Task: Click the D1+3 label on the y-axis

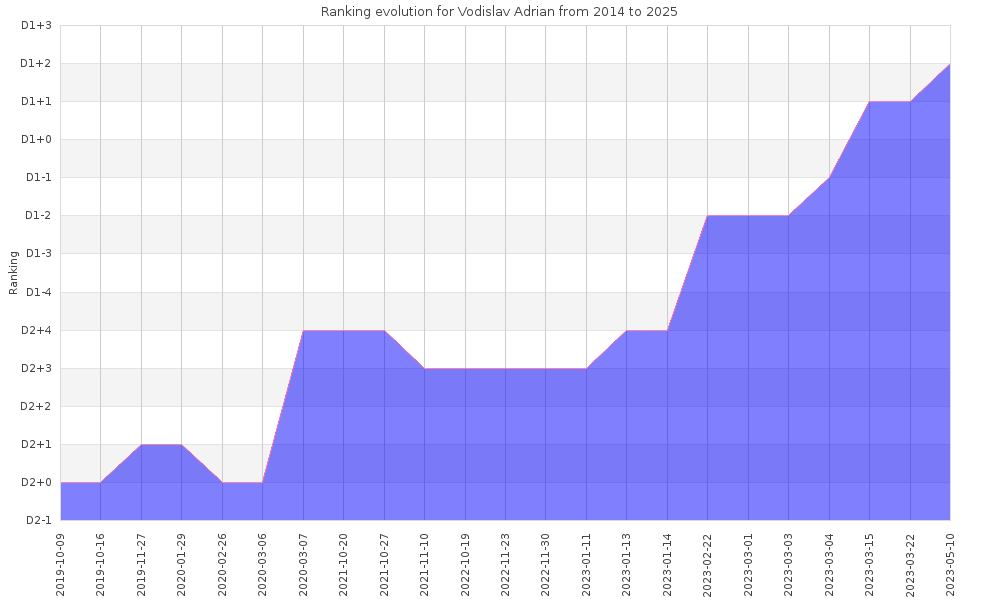Action: 36,25
